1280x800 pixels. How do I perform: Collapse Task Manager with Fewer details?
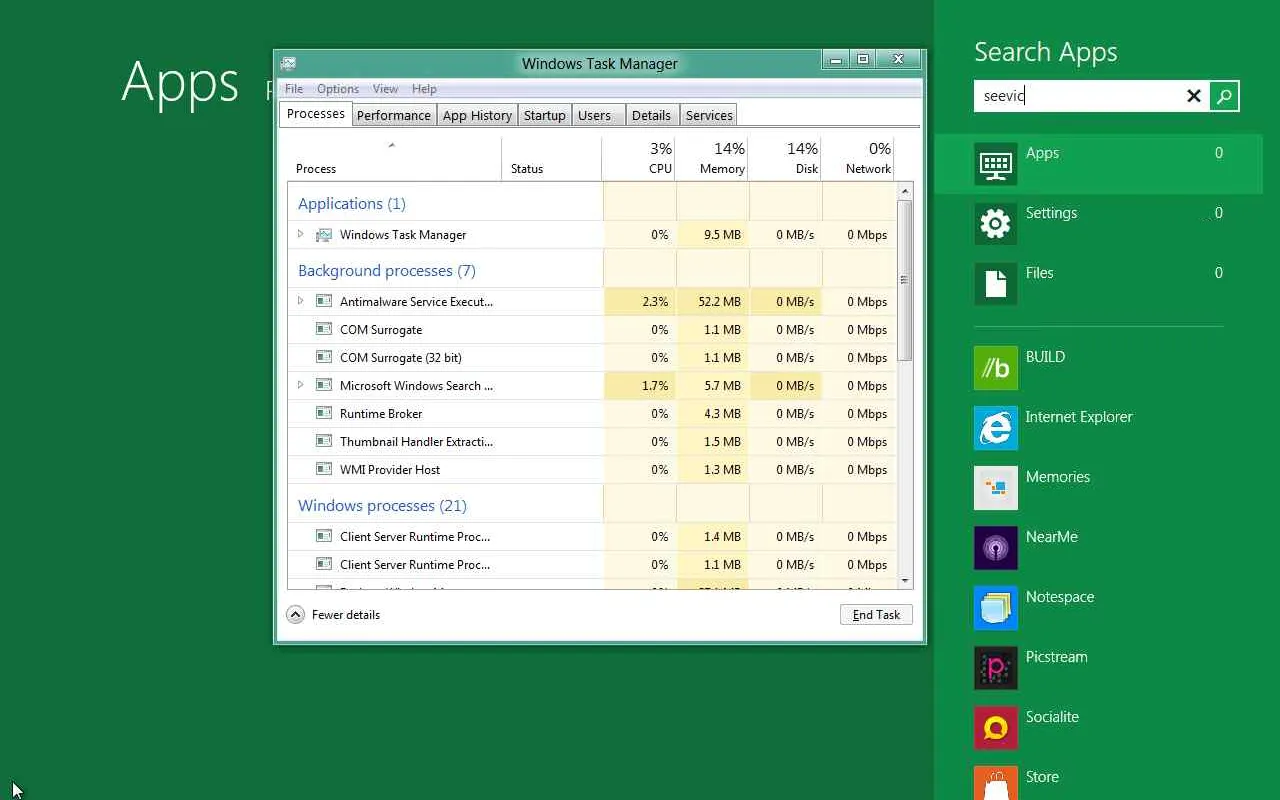tap(334, 615)
